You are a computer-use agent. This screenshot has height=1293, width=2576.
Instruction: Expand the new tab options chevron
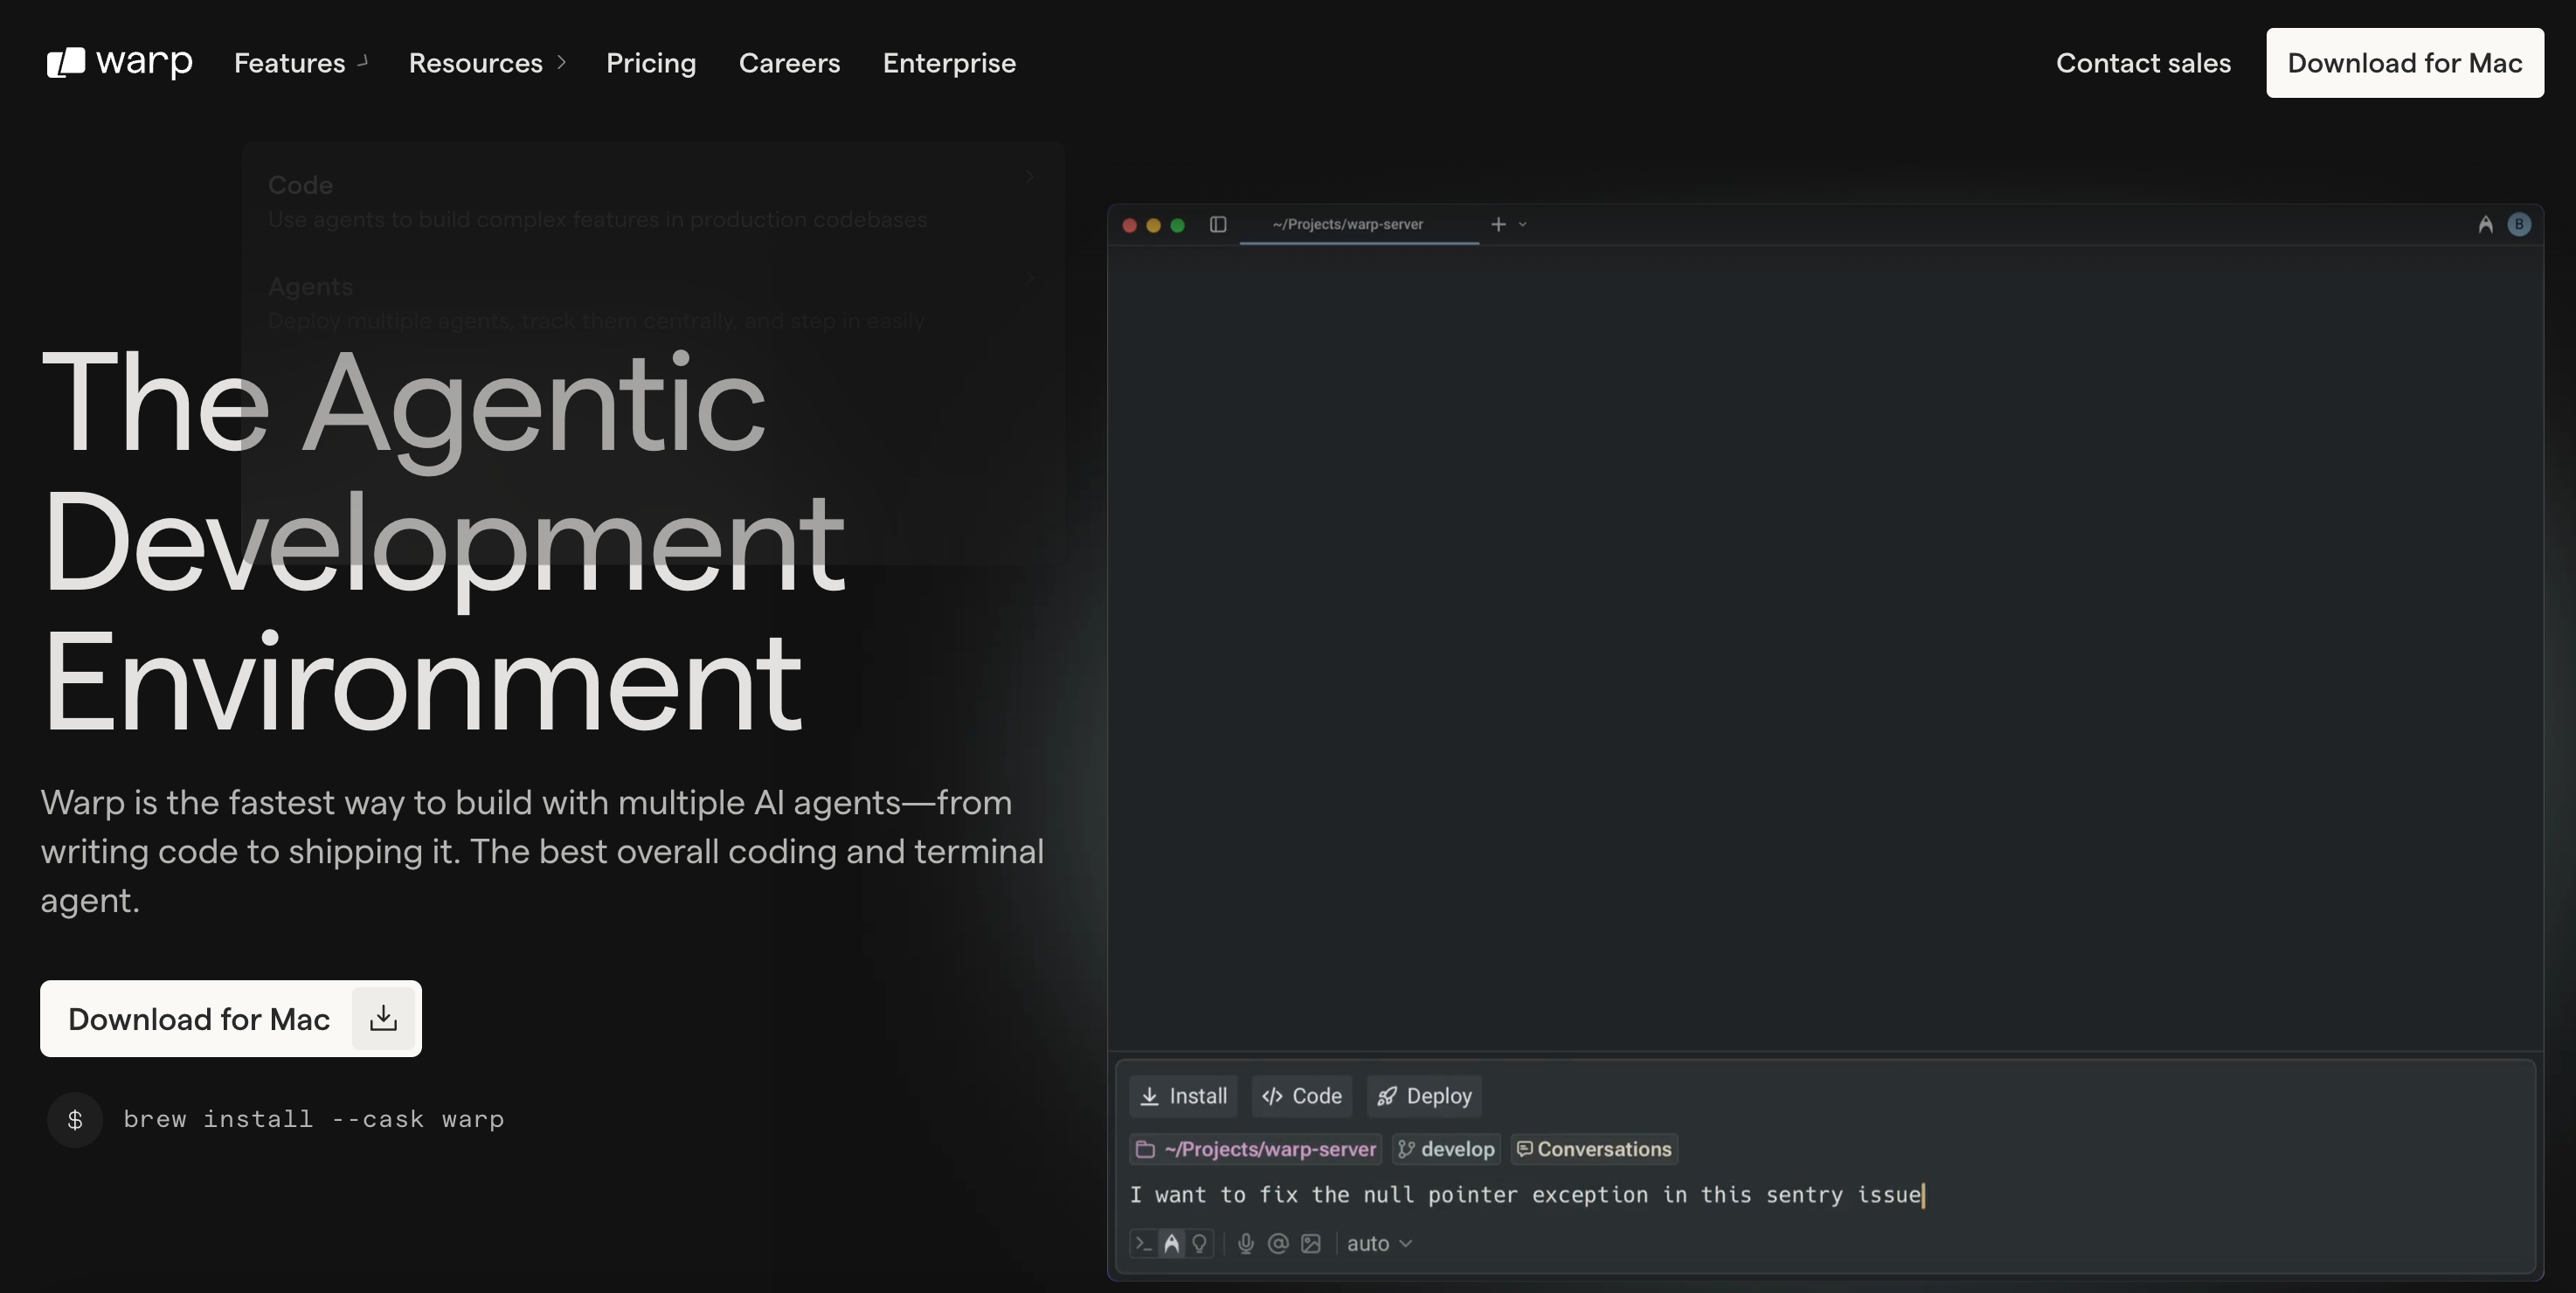tap(1522, 224)
